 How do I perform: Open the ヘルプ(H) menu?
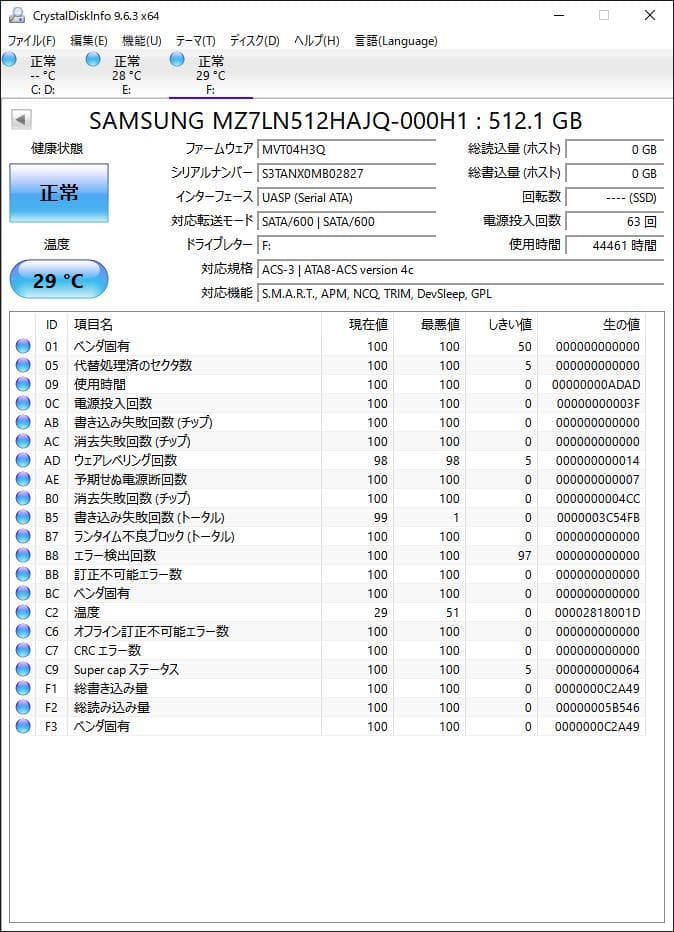pyautogui.click(x=317, y=40)
